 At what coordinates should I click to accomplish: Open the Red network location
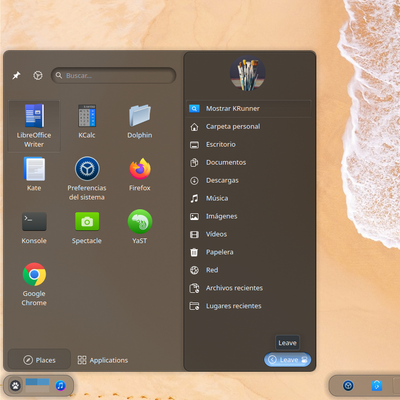(249, 270)
